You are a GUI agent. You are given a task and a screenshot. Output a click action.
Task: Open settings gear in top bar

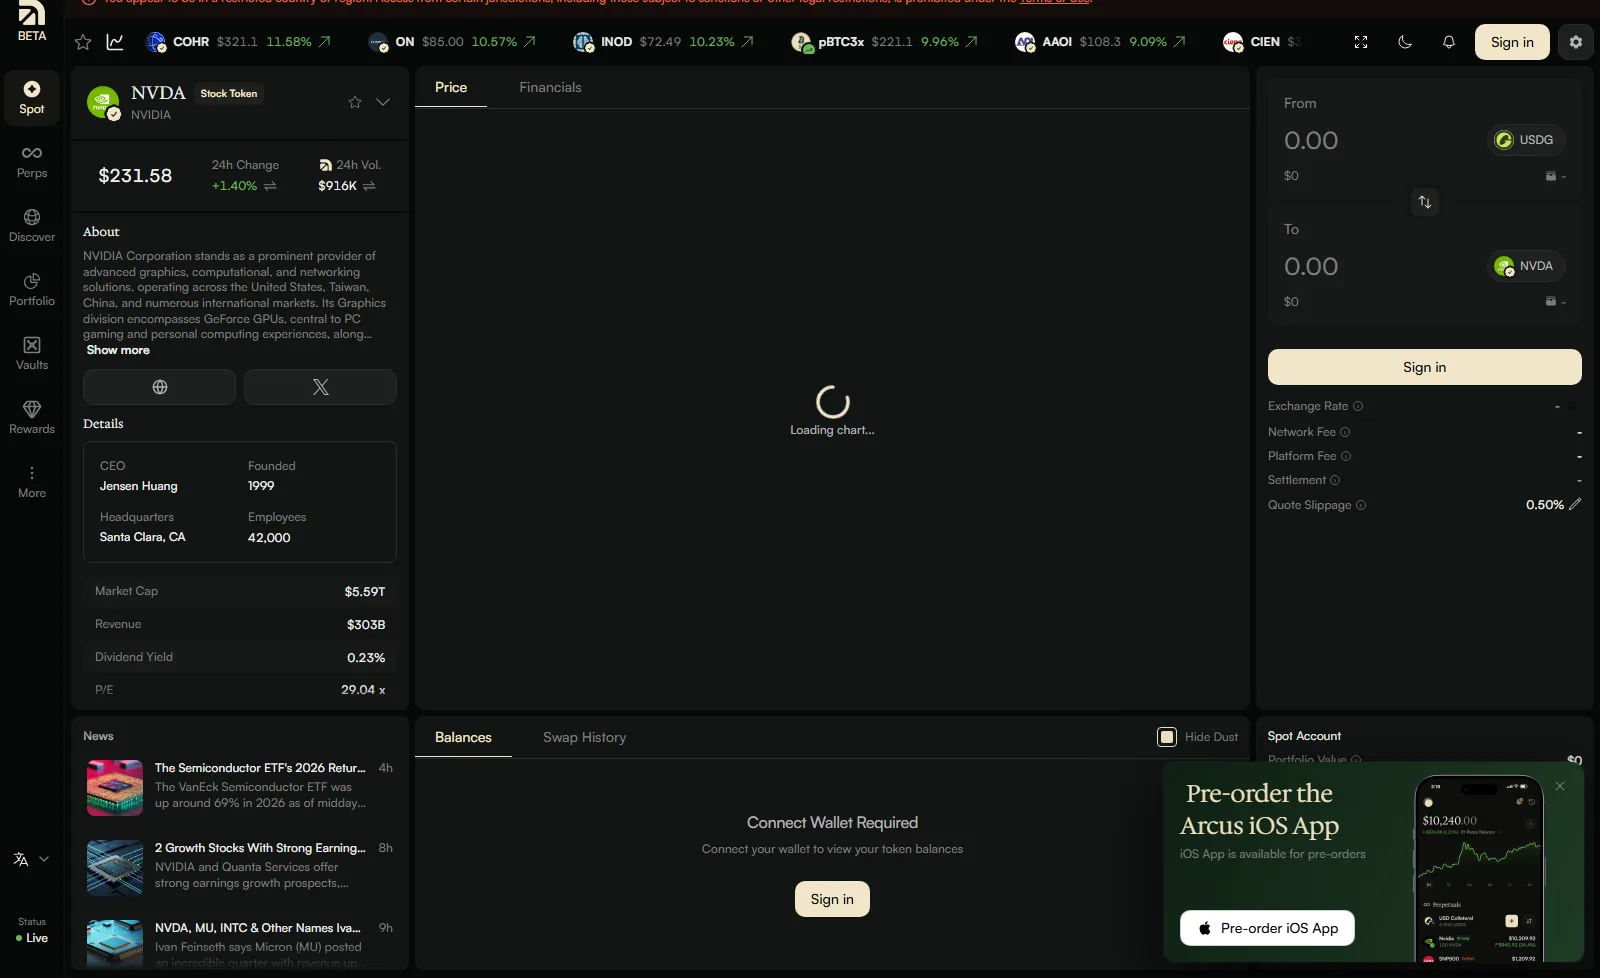(1576, 42)
